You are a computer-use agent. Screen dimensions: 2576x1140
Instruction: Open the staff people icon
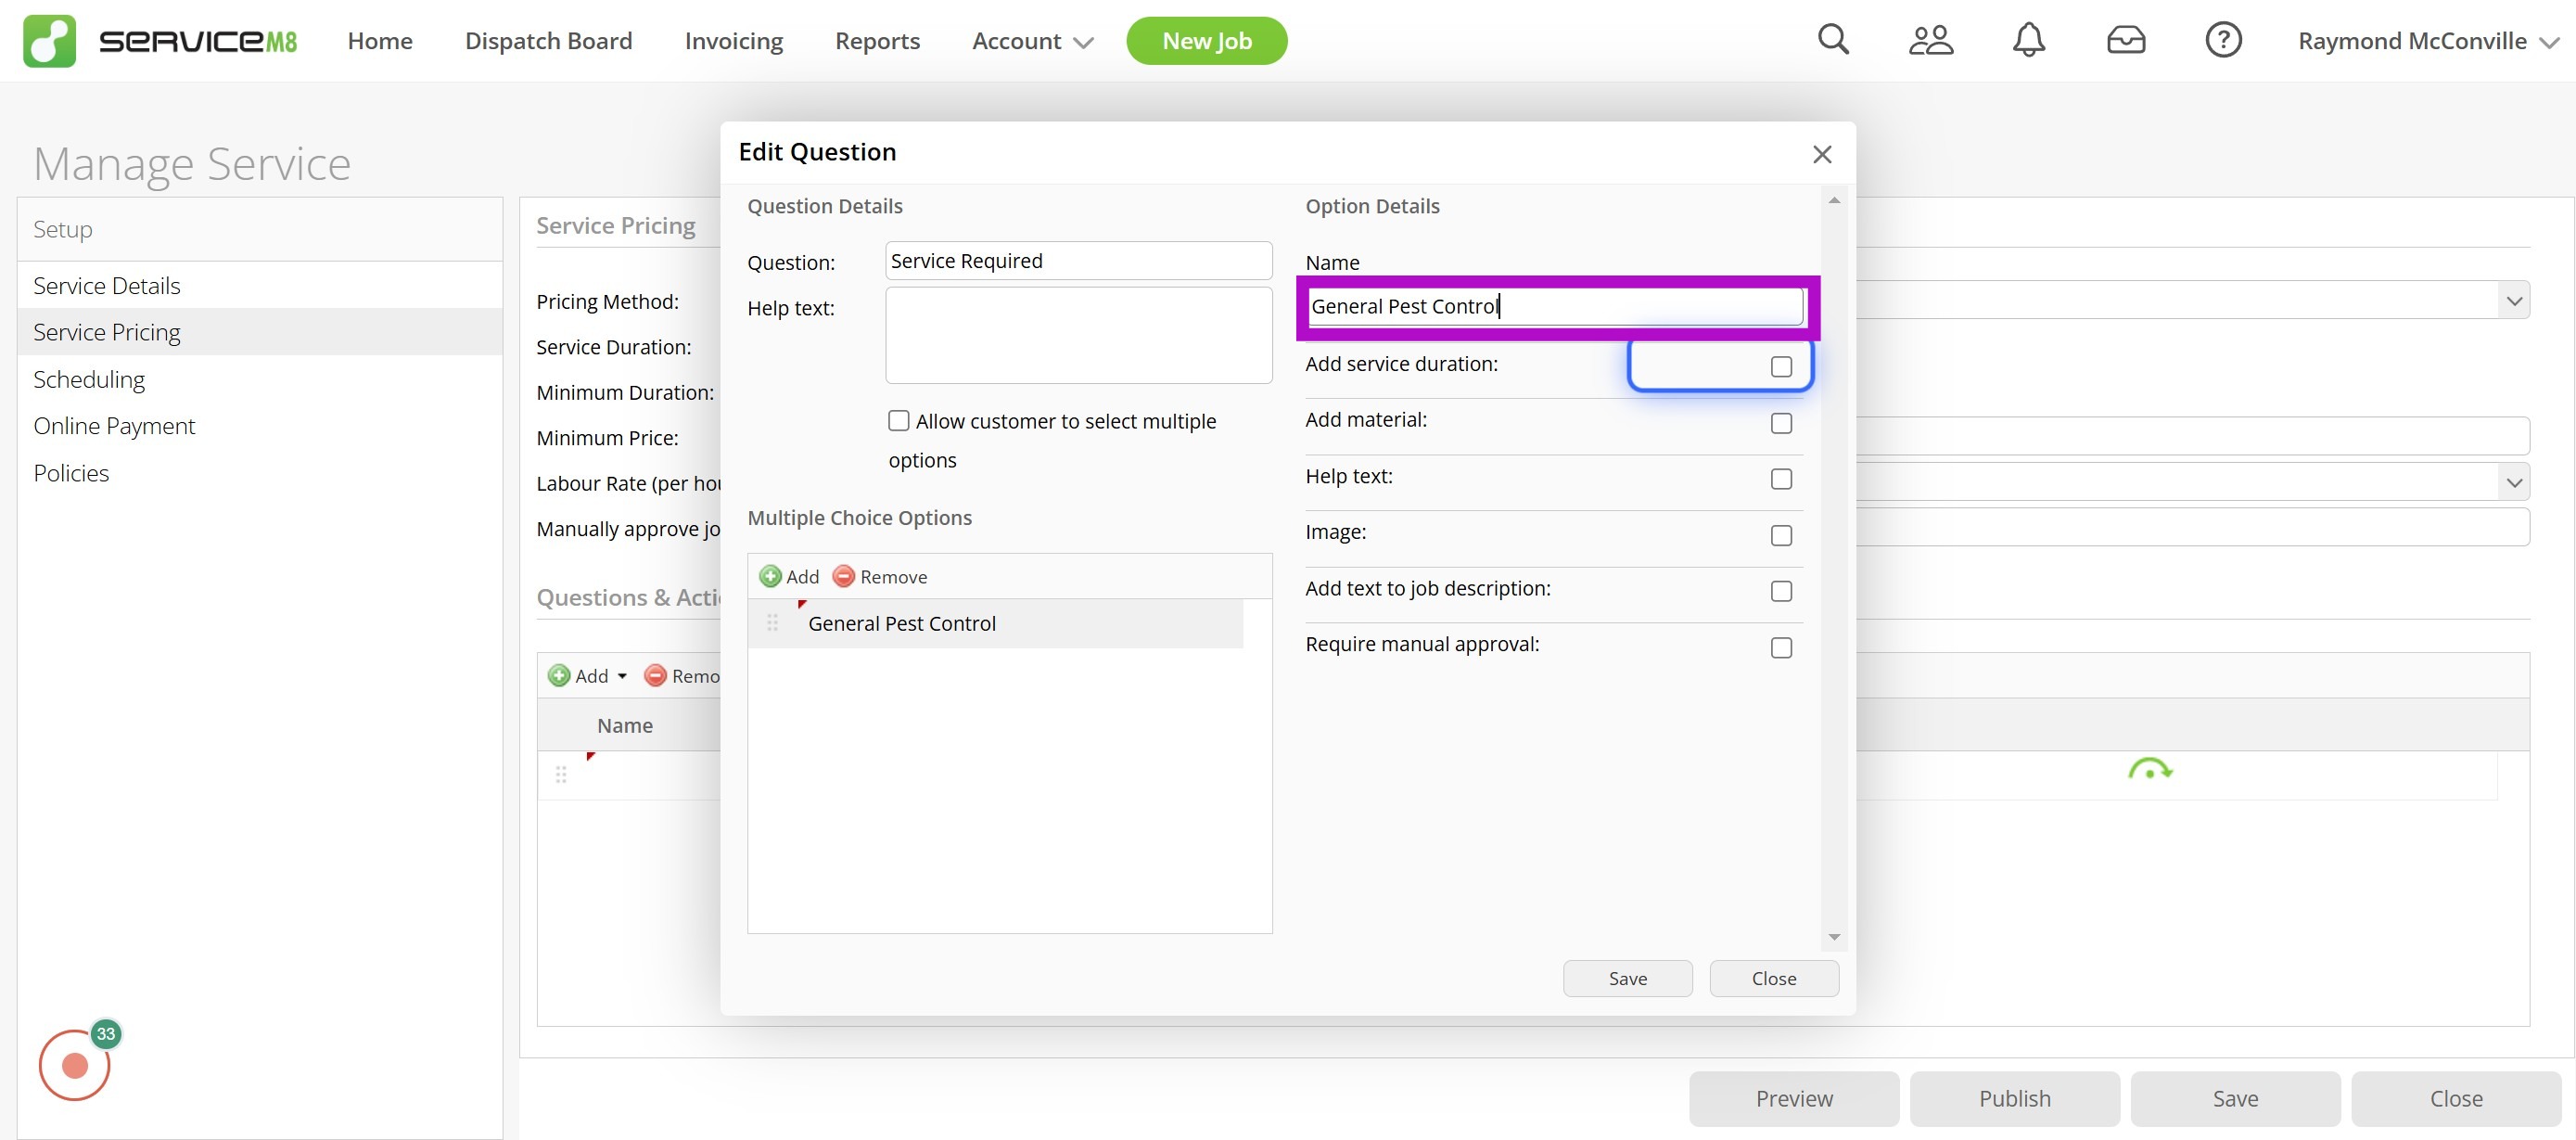coord(1930,40)
